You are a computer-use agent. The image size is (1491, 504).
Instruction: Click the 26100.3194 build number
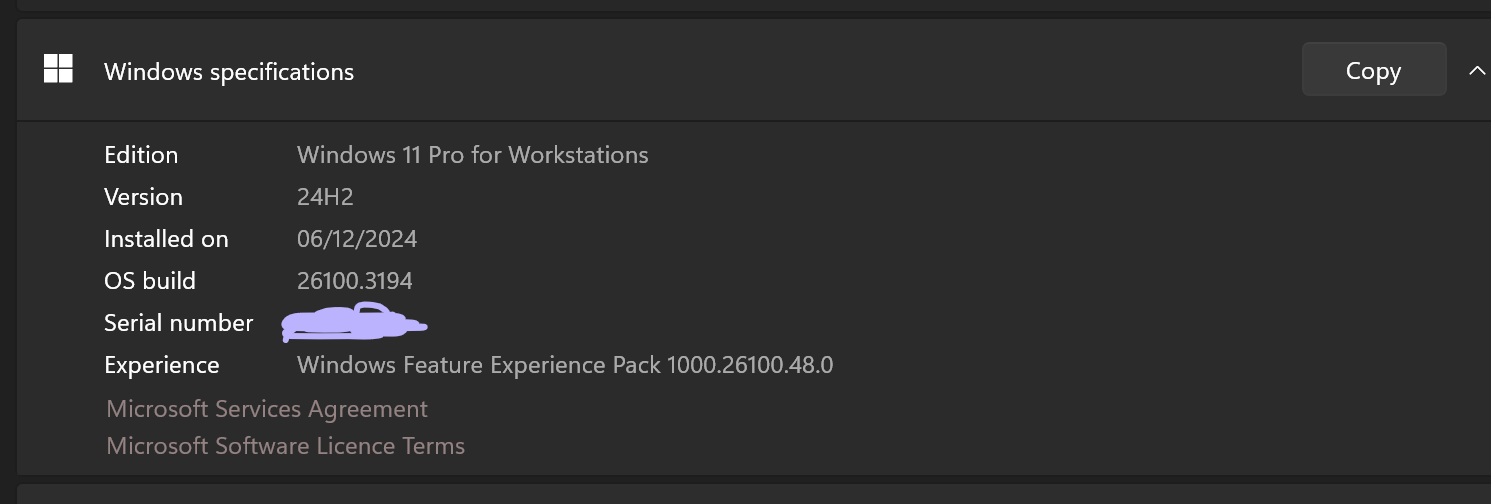click(355, 281)
